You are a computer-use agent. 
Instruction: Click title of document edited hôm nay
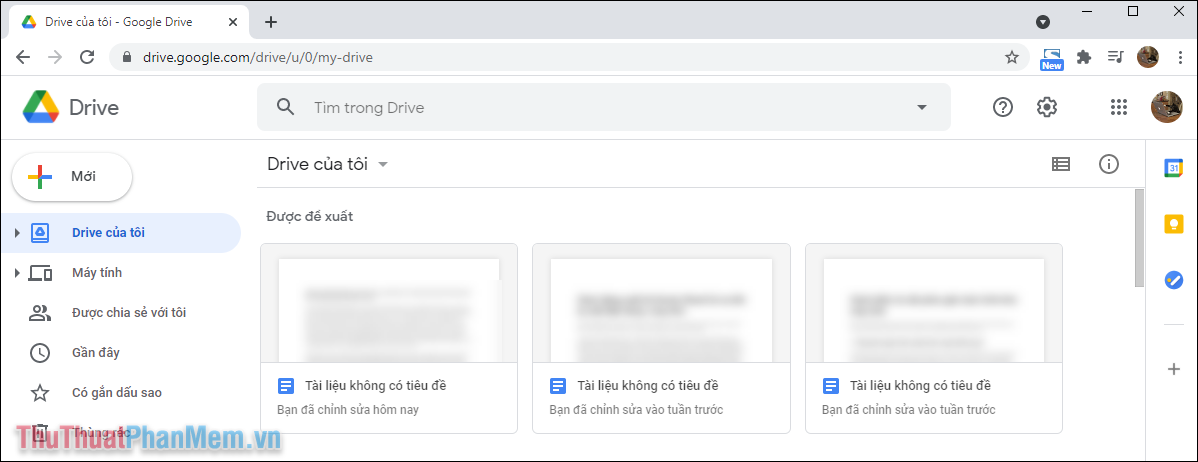point(375,386)
